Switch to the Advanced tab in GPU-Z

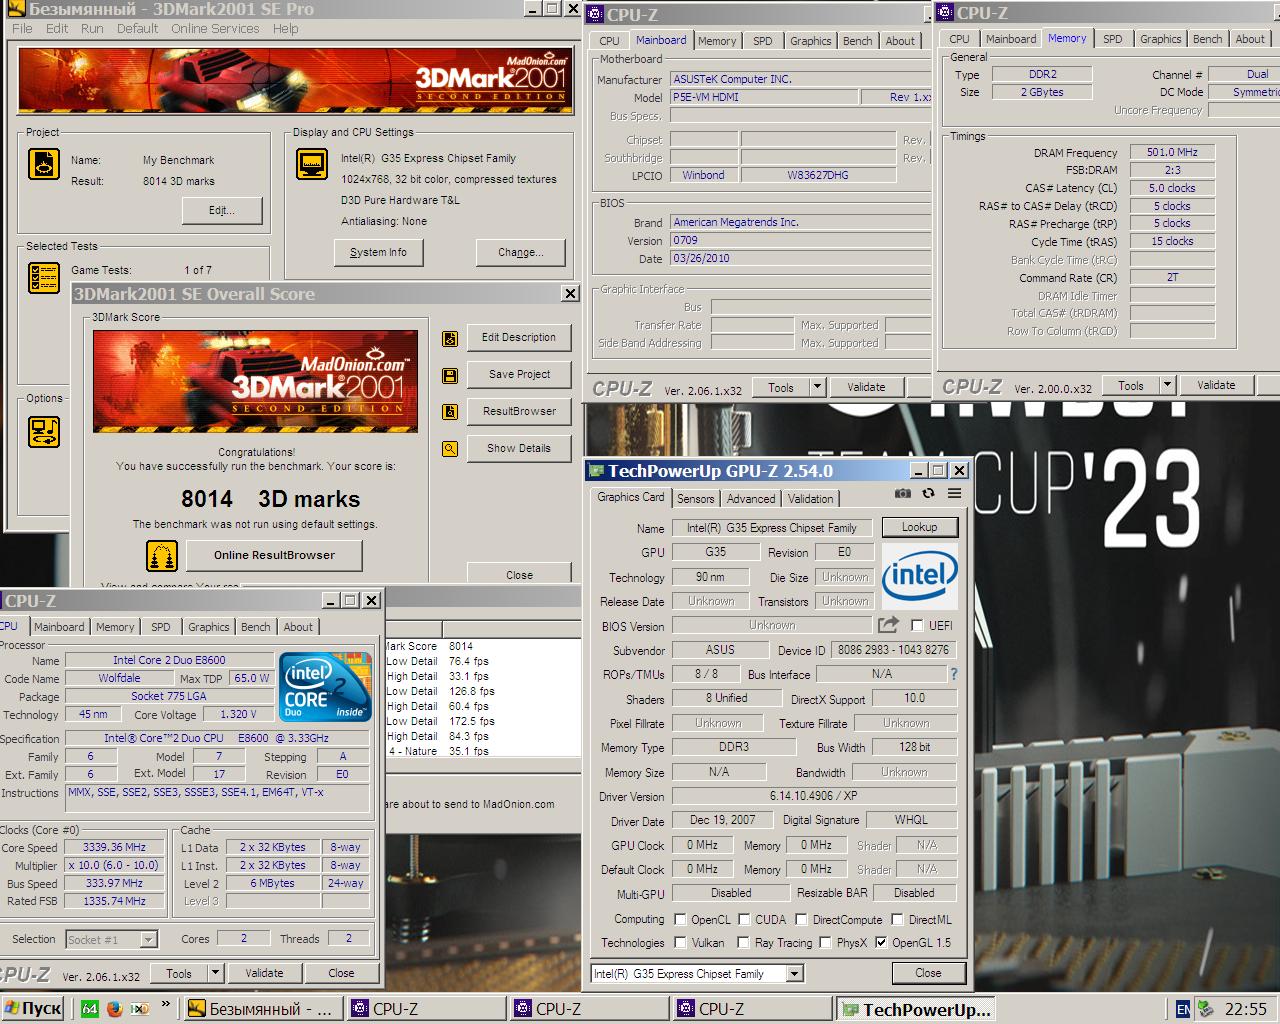coord(751,498)
